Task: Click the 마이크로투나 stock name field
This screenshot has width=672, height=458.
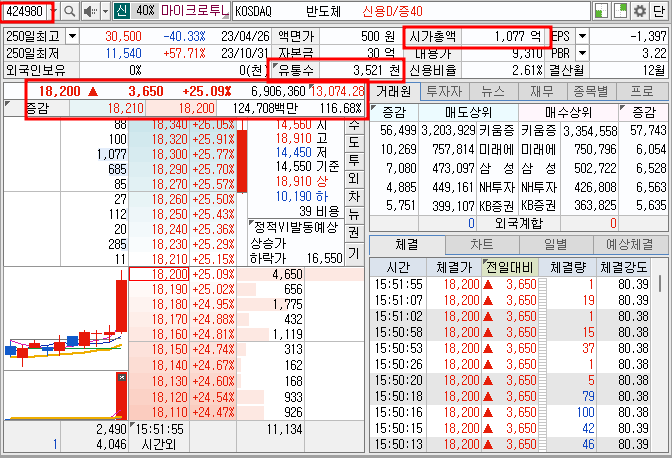Action: click(x=195, y=11)
